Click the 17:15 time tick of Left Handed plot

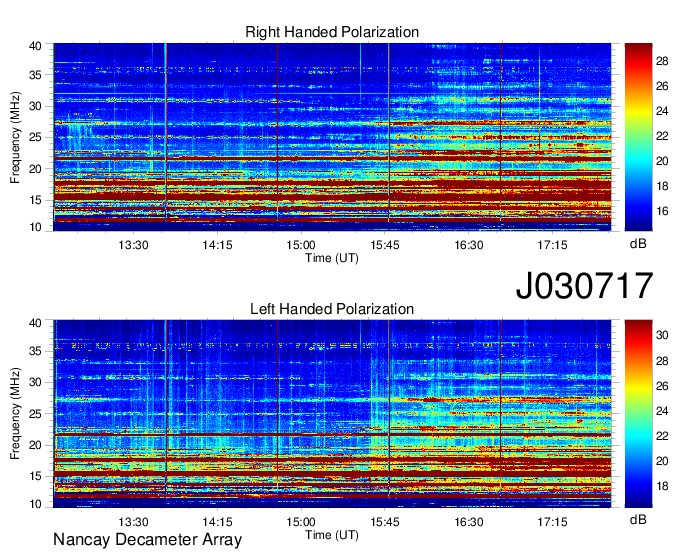pos(552,522)
